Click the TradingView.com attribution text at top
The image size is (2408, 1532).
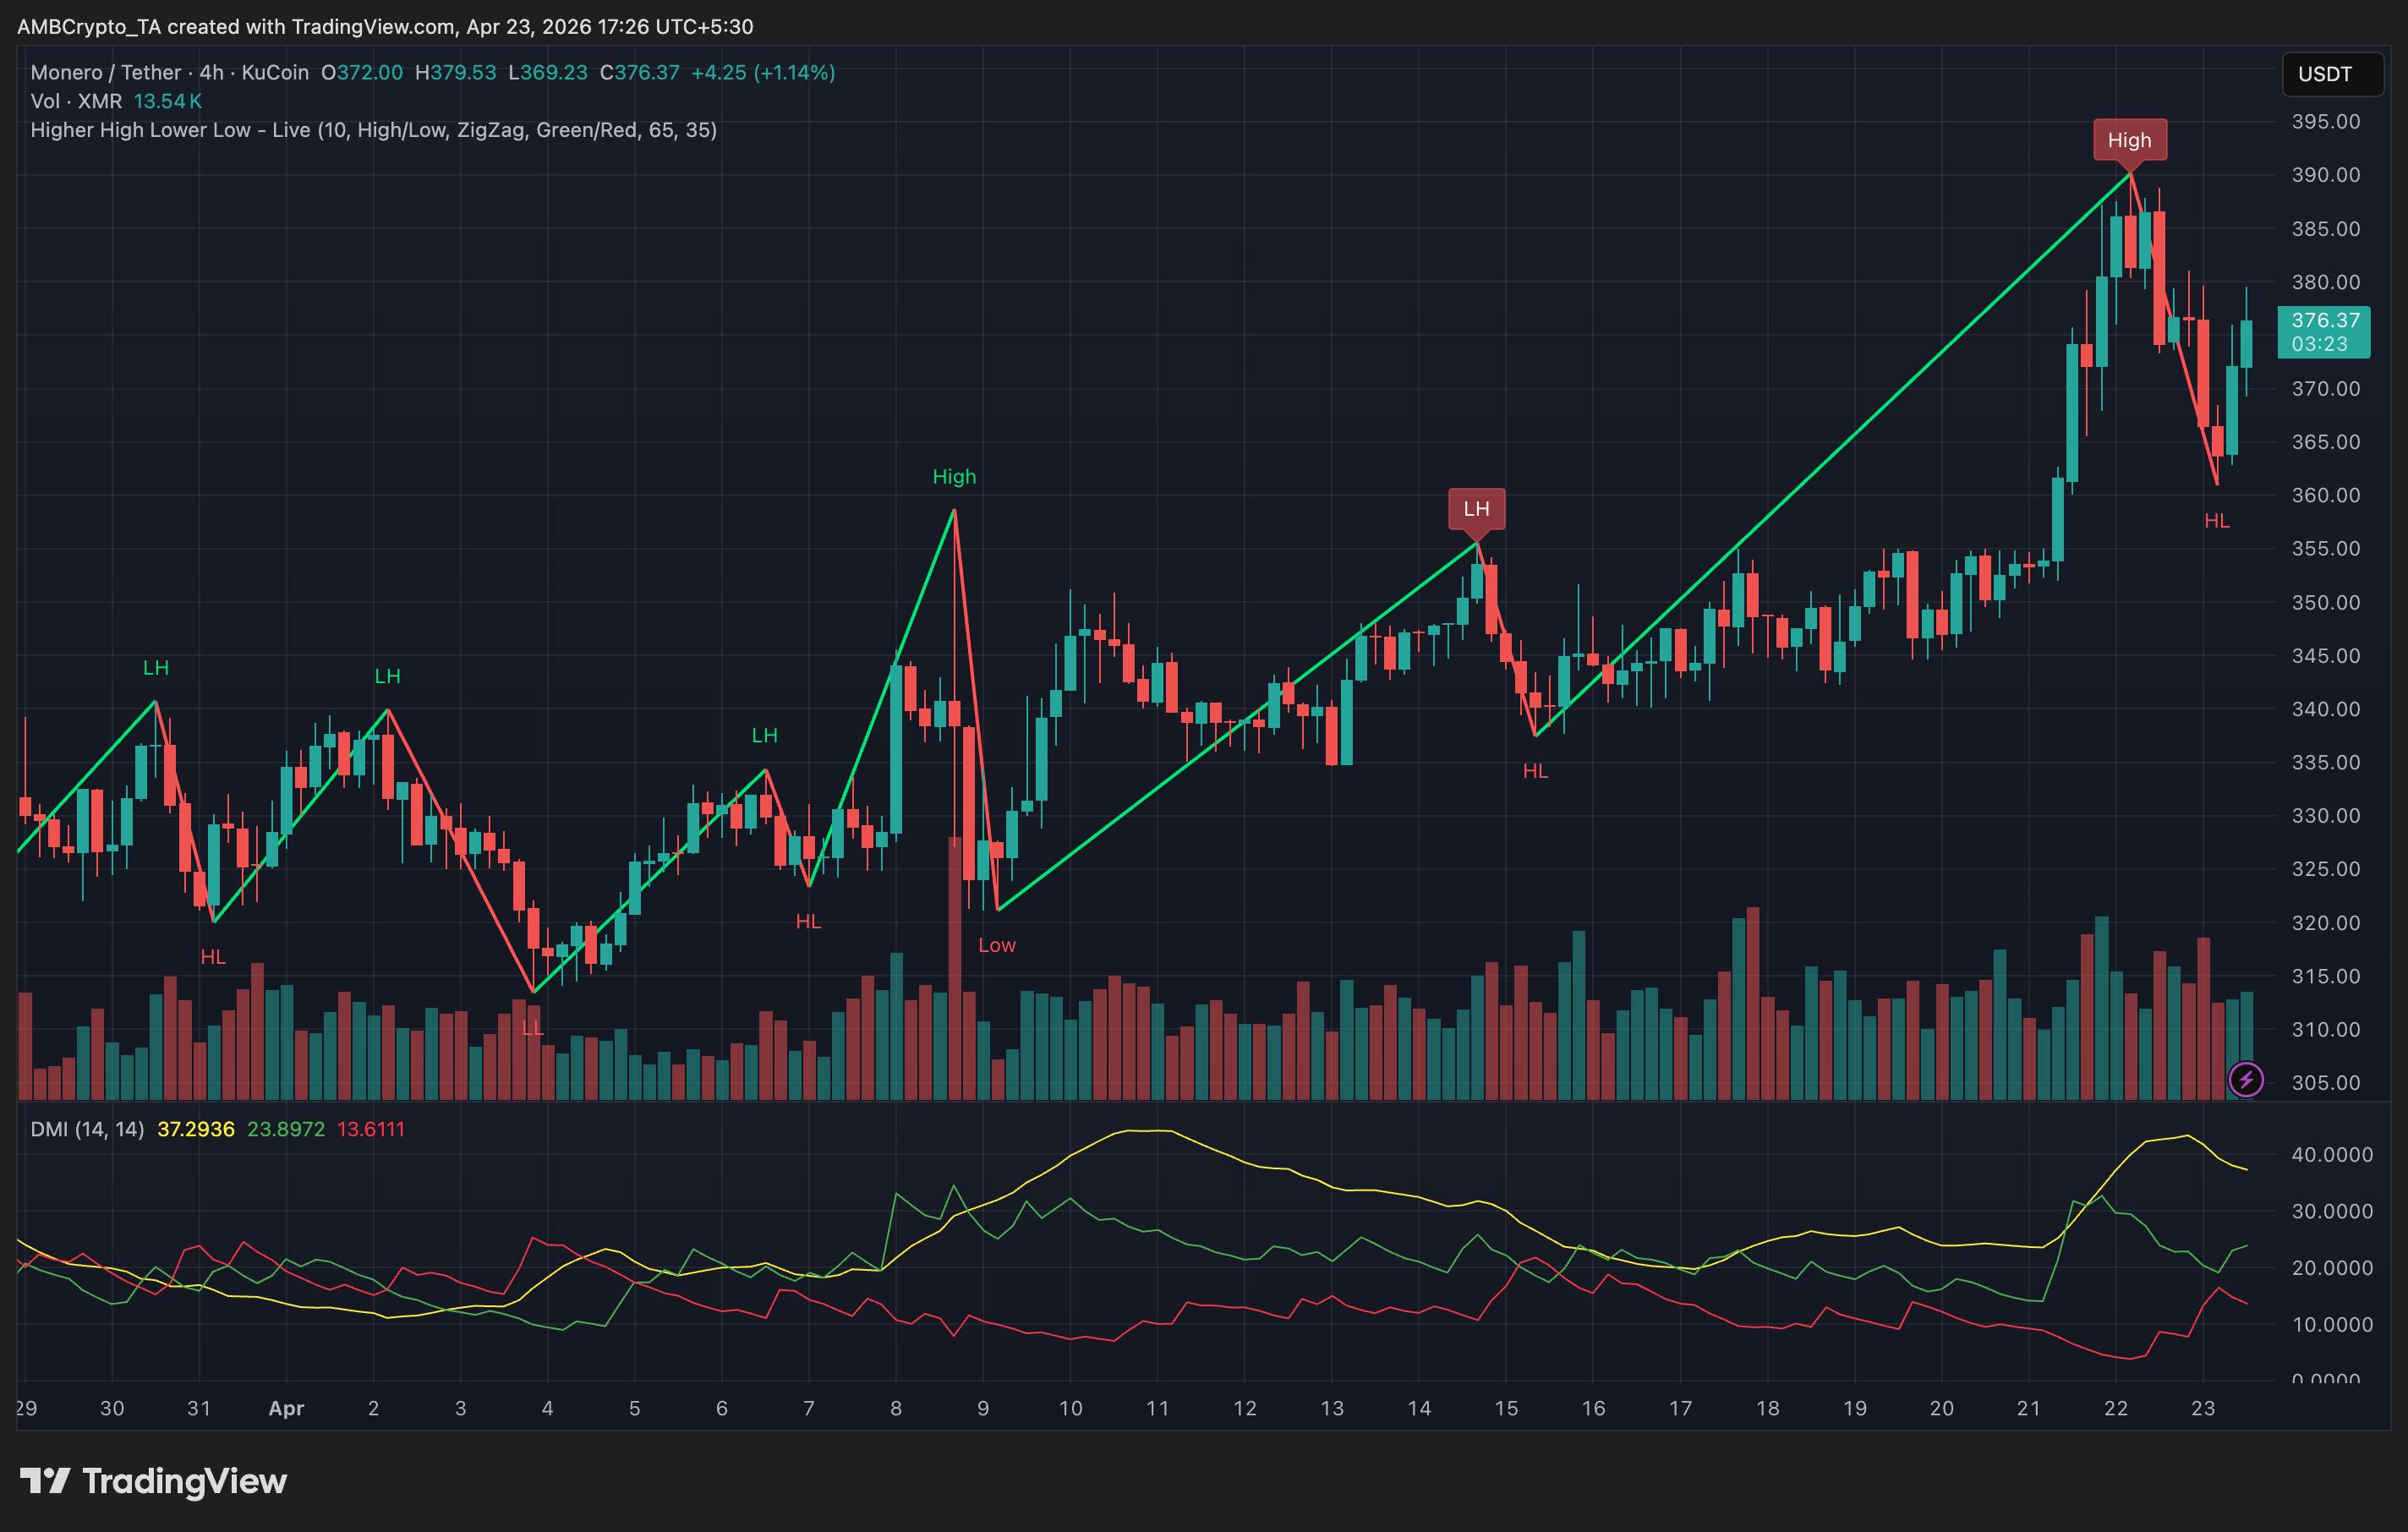point(372,27)
